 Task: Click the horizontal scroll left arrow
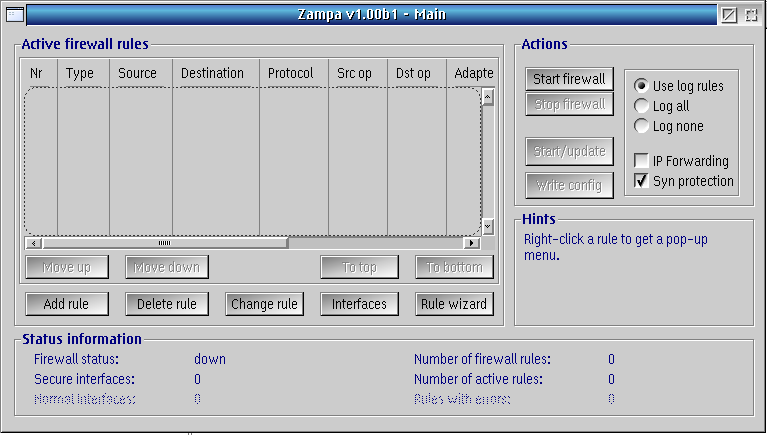point(33,243)
